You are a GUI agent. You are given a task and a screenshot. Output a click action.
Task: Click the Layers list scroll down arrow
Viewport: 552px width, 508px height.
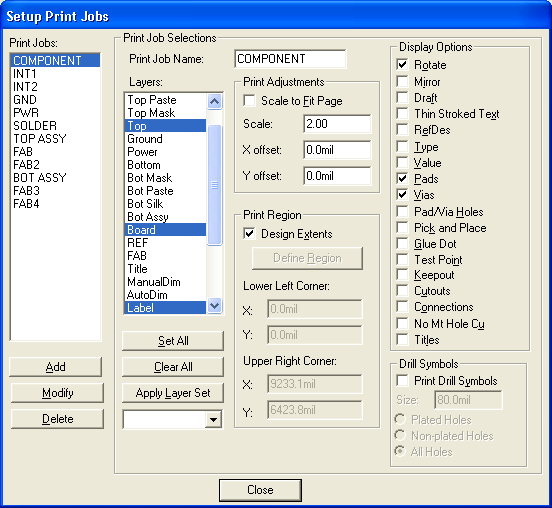pyautogui.click(x=214, y=305)
